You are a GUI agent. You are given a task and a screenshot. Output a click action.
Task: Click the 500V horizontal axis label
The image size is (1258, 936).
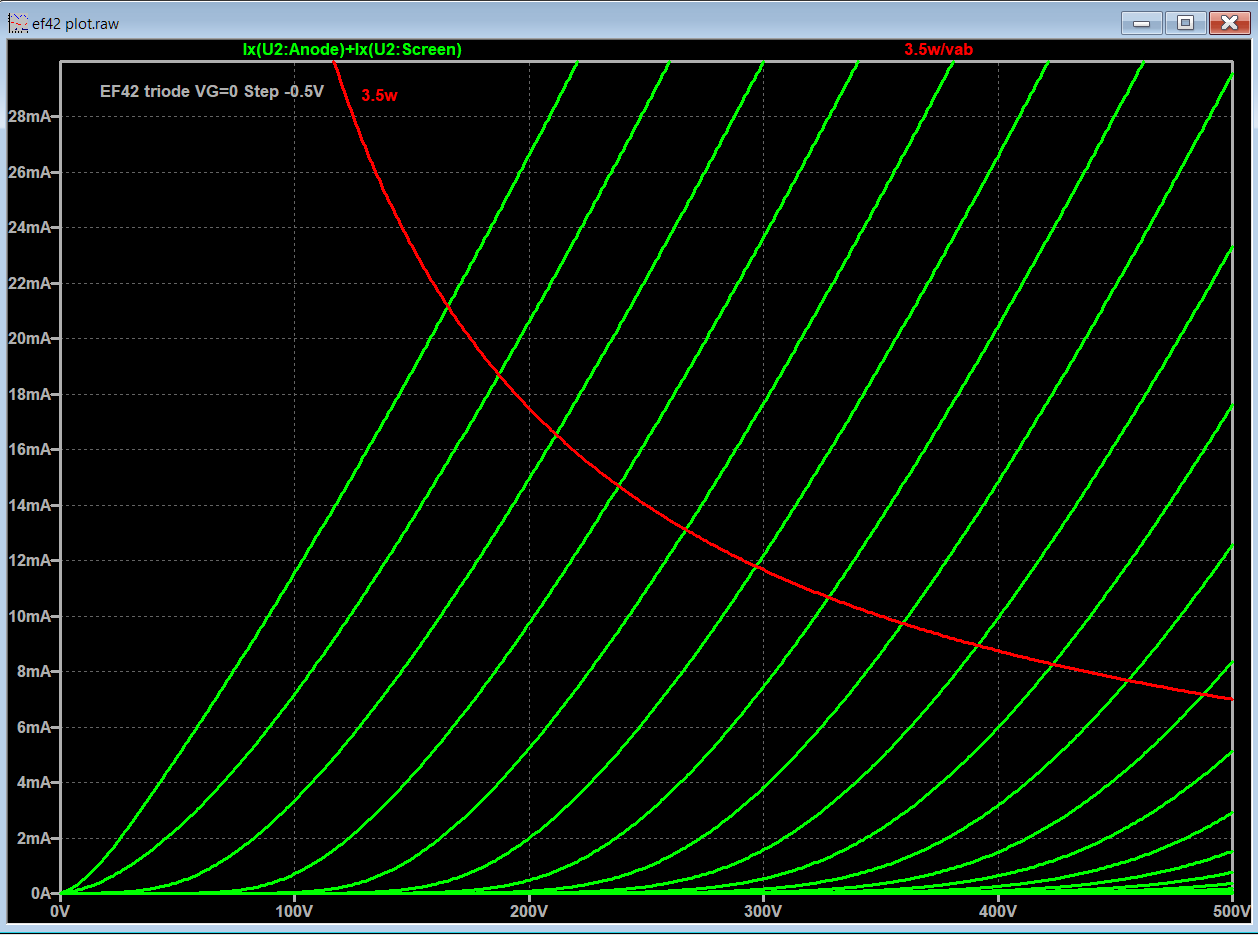coord(1231,912)
